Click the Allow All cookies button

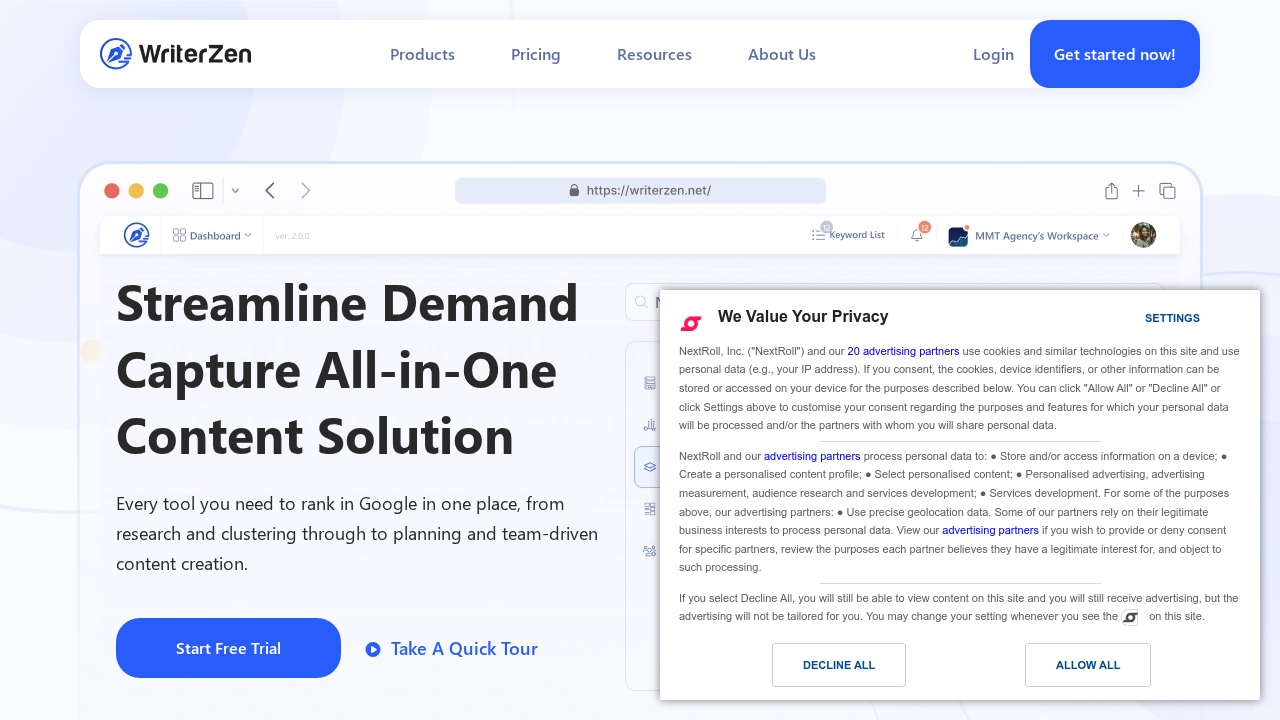tap(1087, 665)
